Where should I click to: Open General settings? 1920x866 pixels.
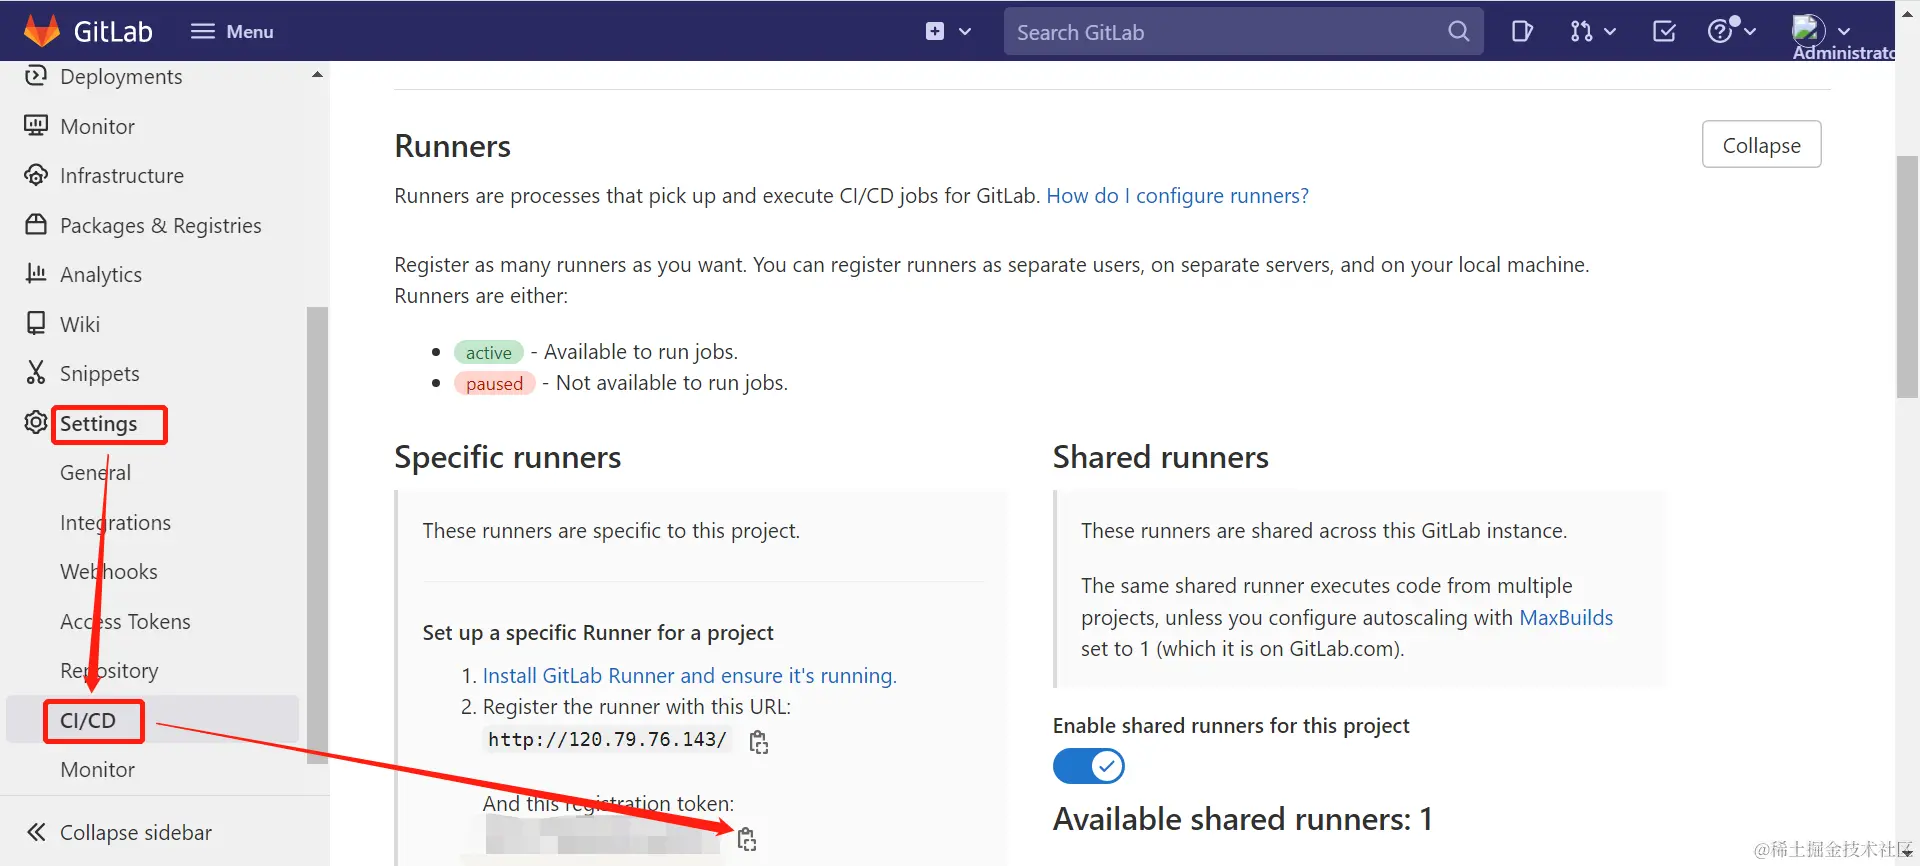tap(95, 473)
